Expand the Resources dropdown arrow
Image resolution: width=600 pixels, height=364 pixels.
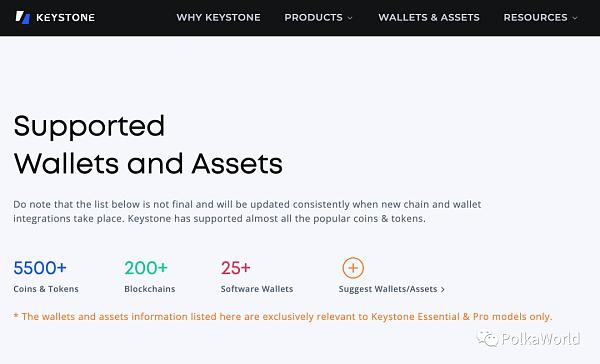tap(575, 18)
